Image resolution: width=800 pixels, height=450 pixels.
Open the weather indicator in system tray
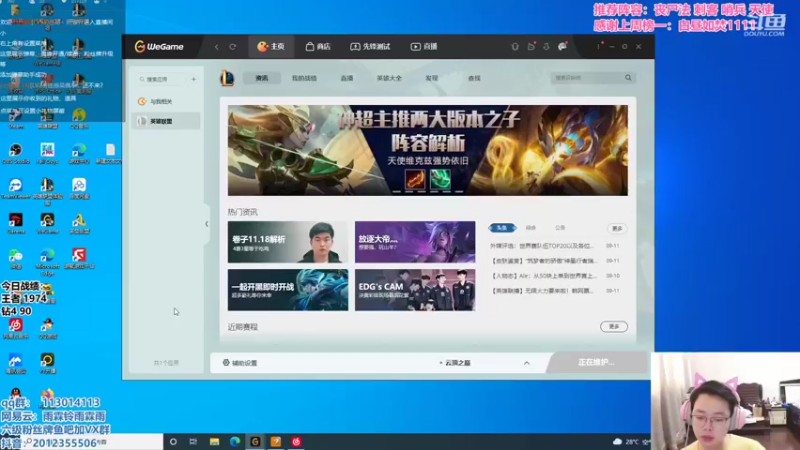coord(627,442)
